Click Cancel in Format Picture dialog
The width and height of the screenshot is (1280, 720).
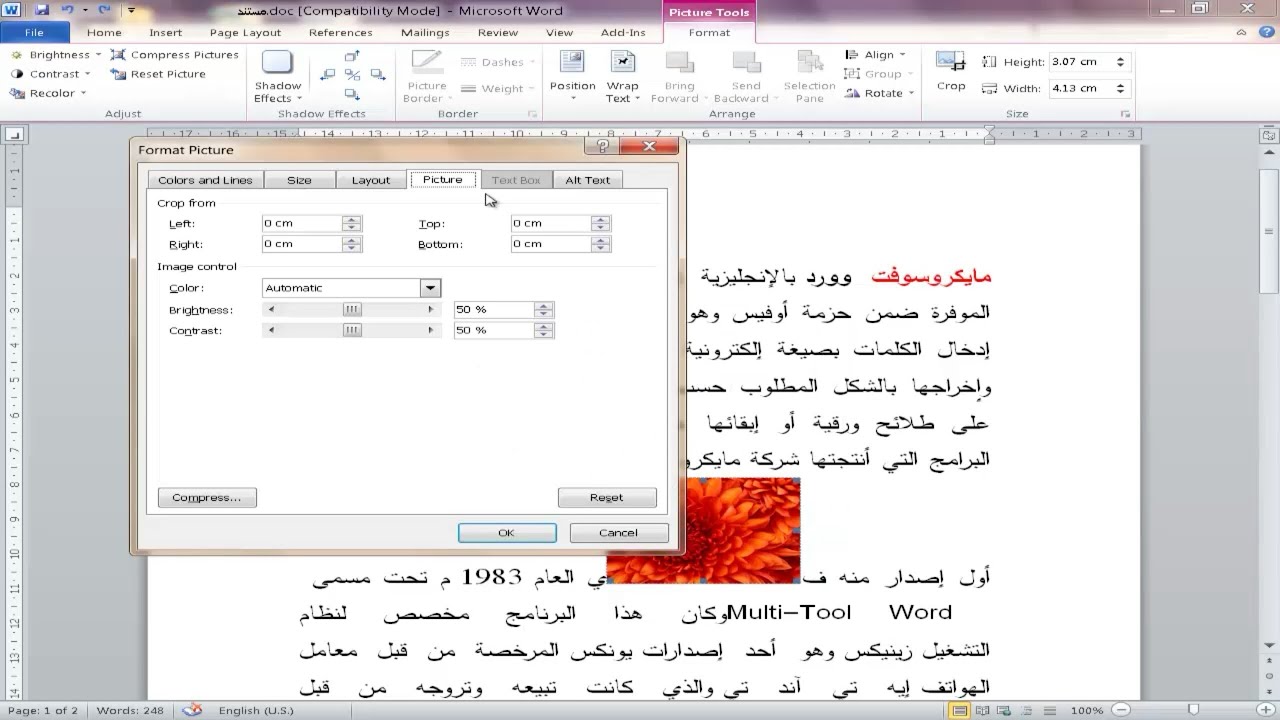click(x=618, y=533)
